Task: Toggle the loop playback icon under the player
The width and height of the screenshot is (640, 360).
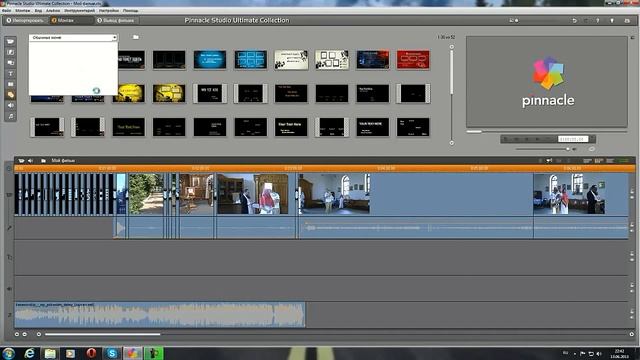Action: pyautogui.click(x=591, y=149)
